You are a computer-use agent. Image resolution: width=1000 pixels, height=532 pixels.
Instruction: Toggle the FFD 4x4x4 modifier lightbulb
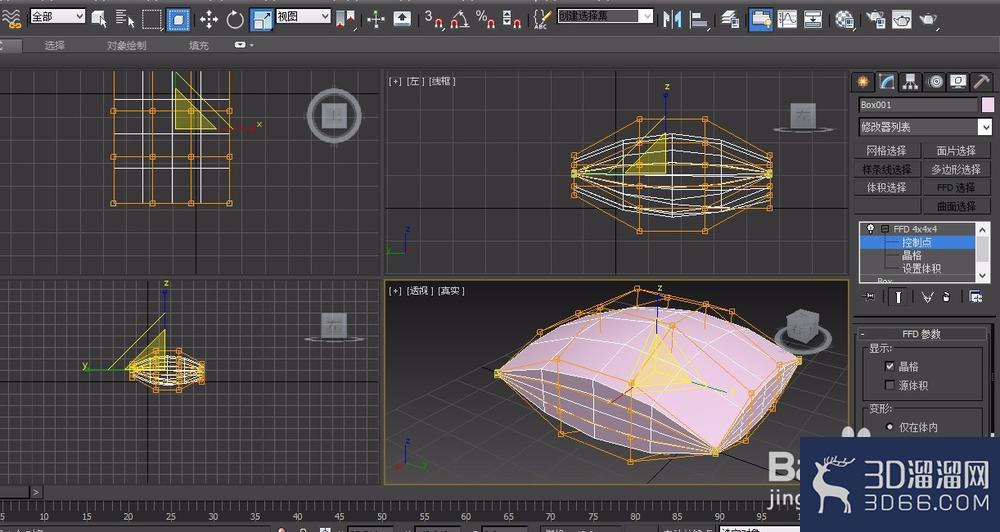(x=870, y=229)
